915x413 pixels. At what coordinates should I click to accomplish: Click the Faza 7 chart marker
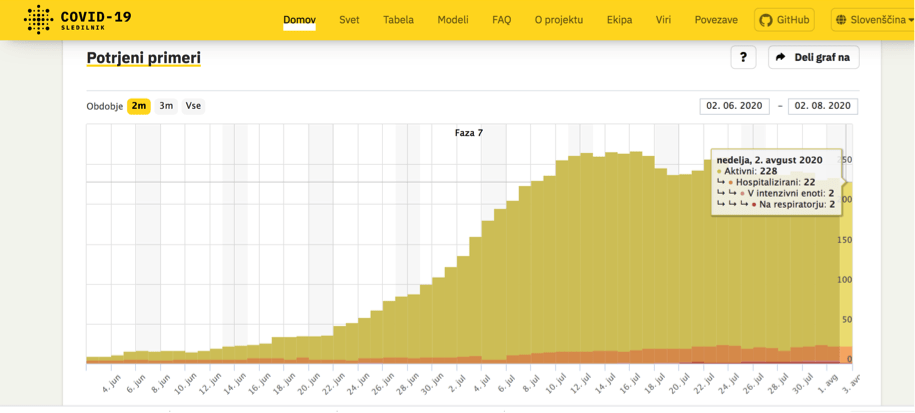coord(468,133)
